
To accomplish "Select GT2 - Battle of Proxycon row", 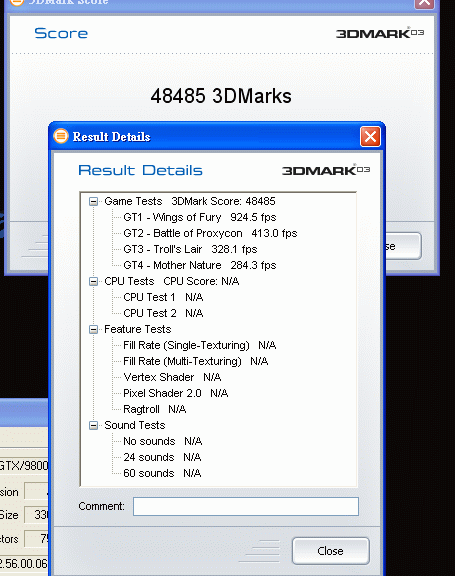I will [210, 233].
